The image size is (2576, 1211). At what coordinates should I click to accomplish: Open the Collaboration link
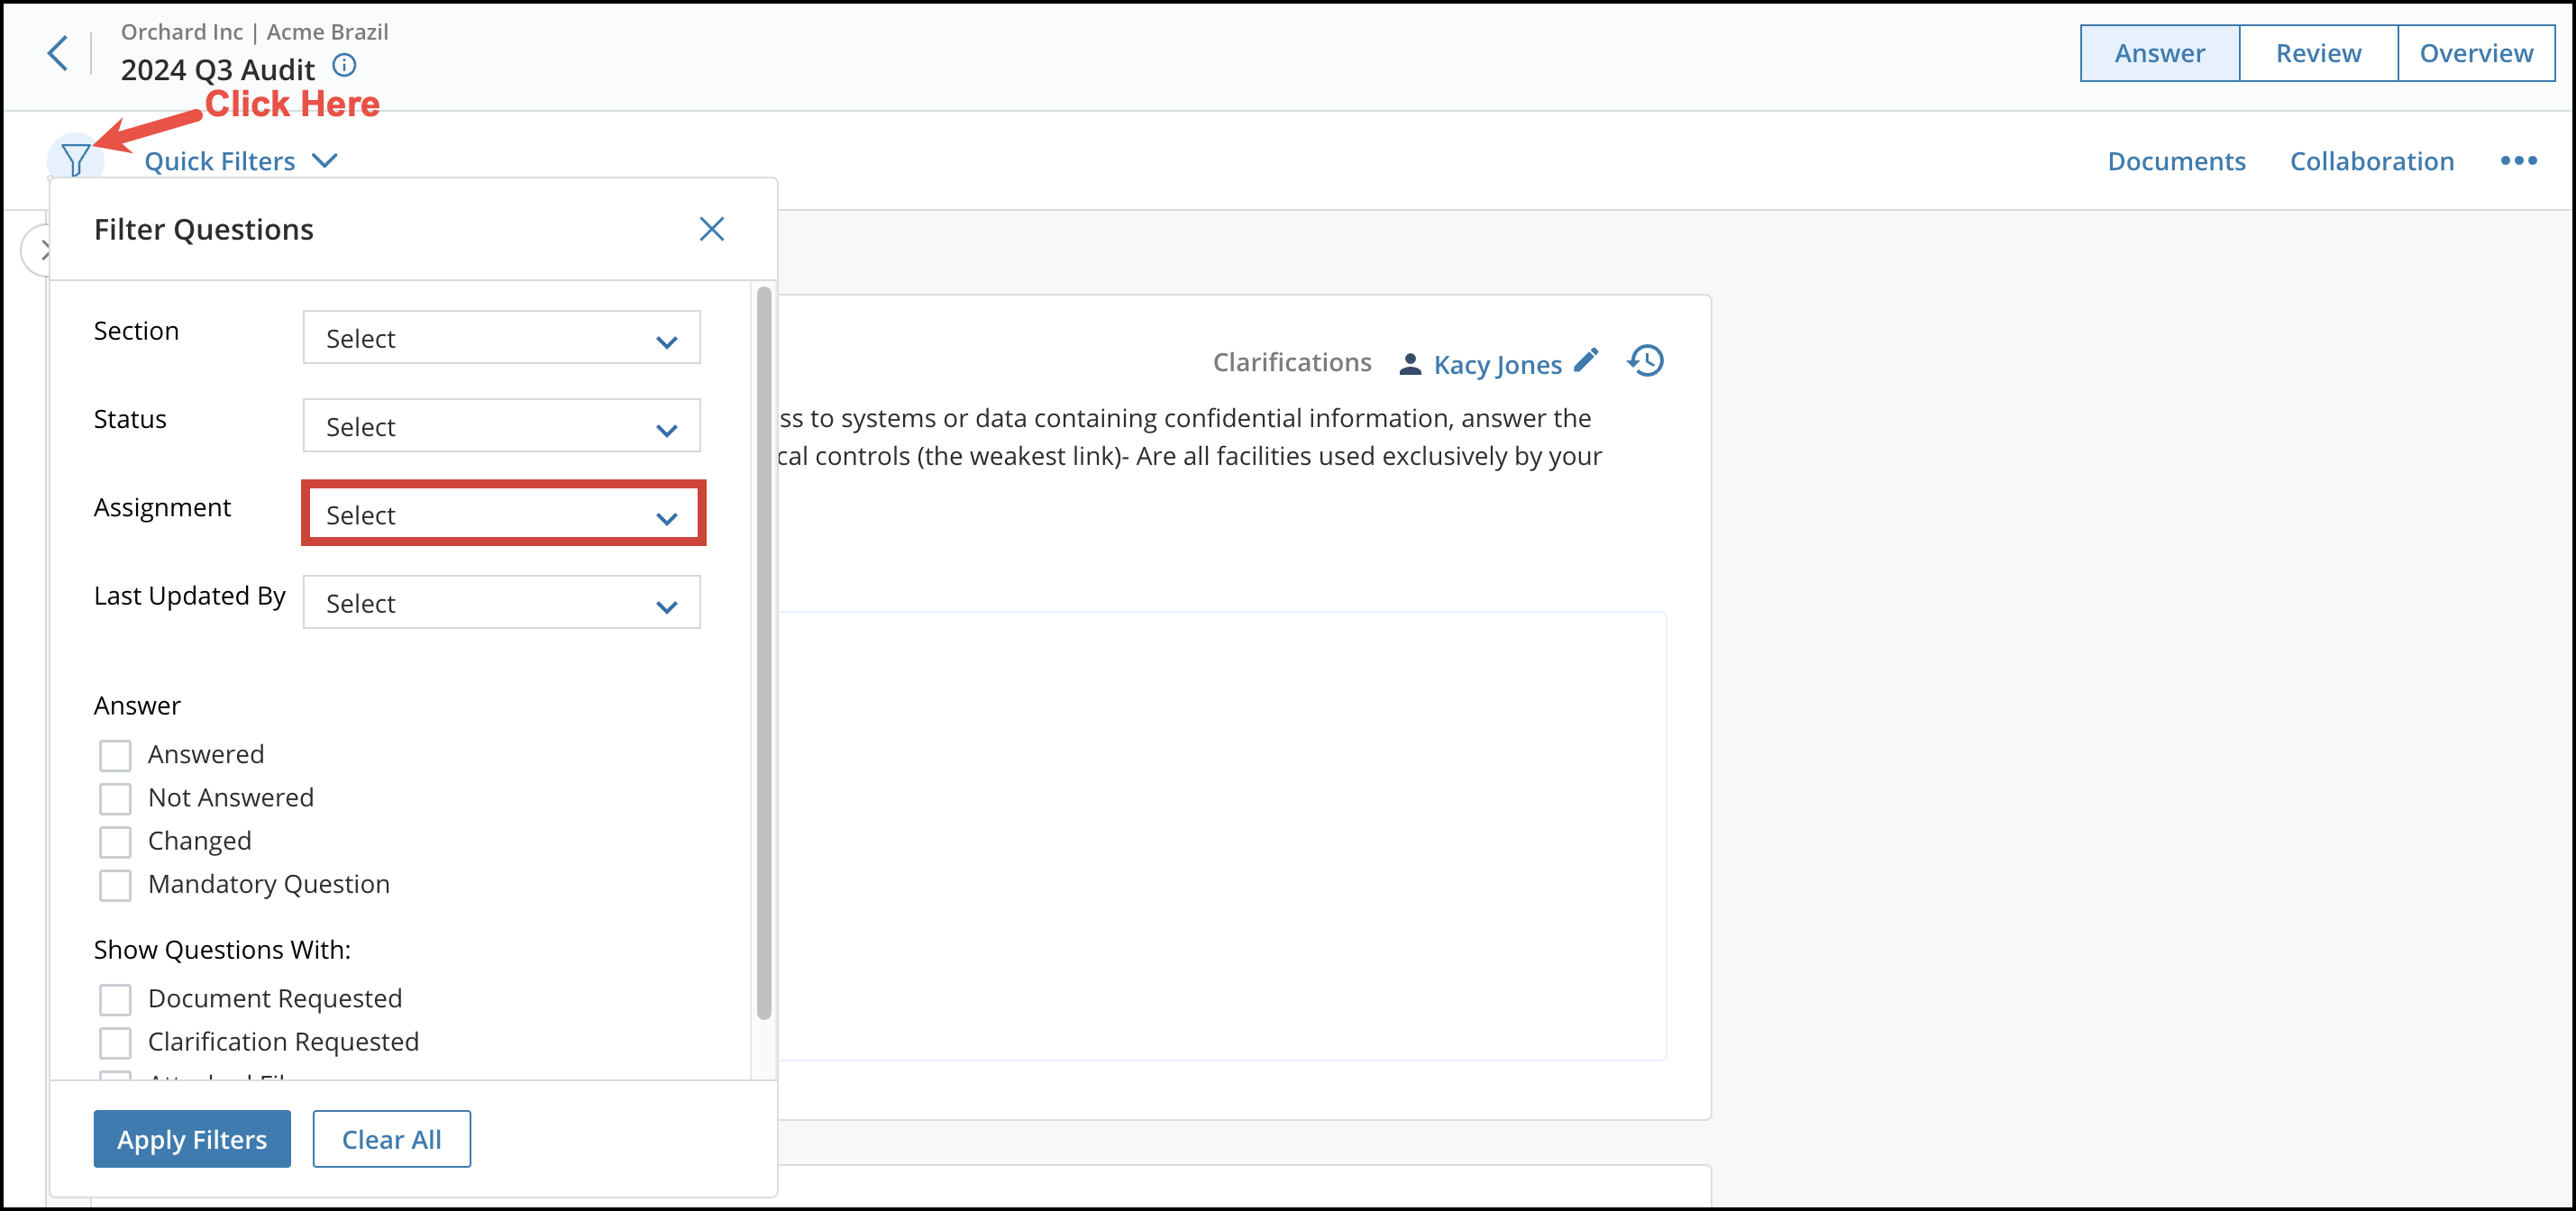[x=2372, y=161]
